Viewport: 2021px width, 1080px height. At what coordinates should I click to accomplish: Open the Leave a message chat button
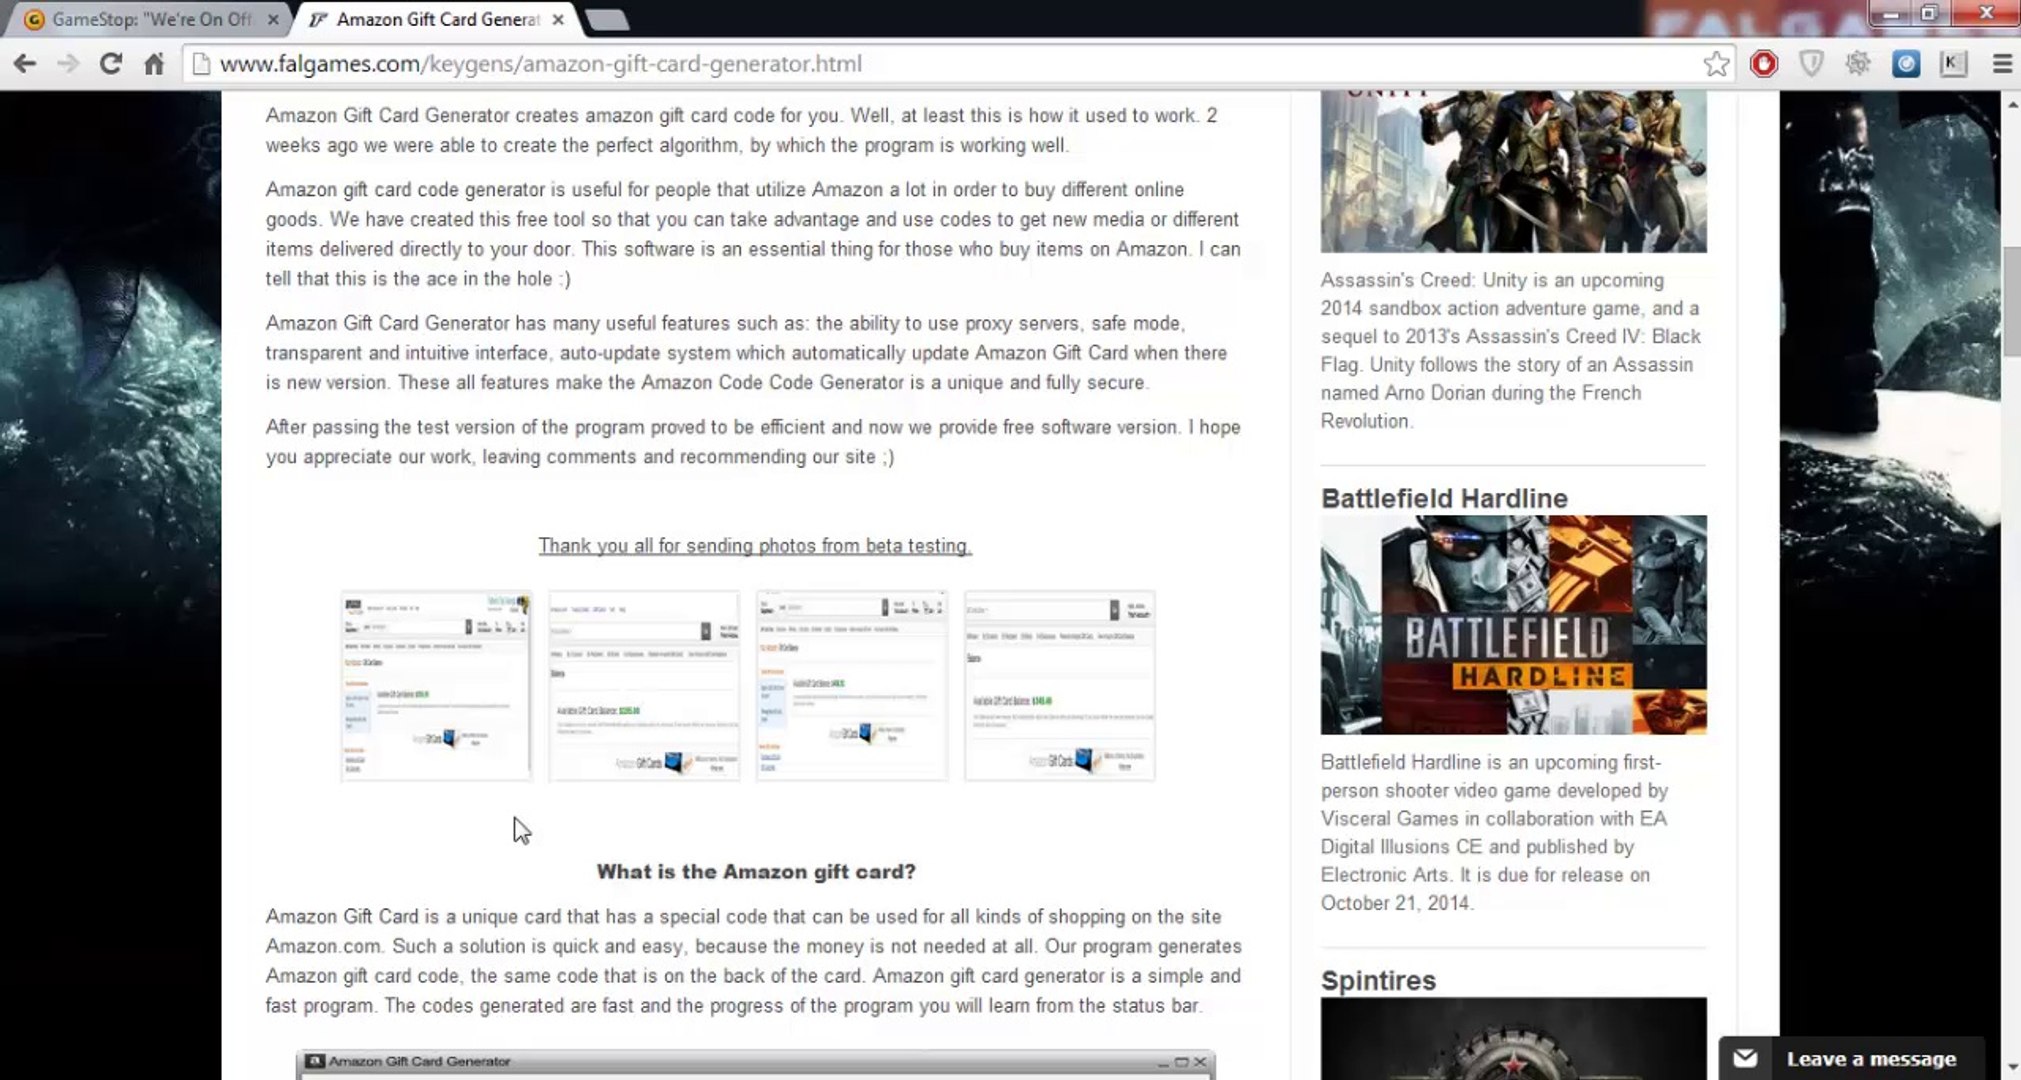[1852, 1059]
